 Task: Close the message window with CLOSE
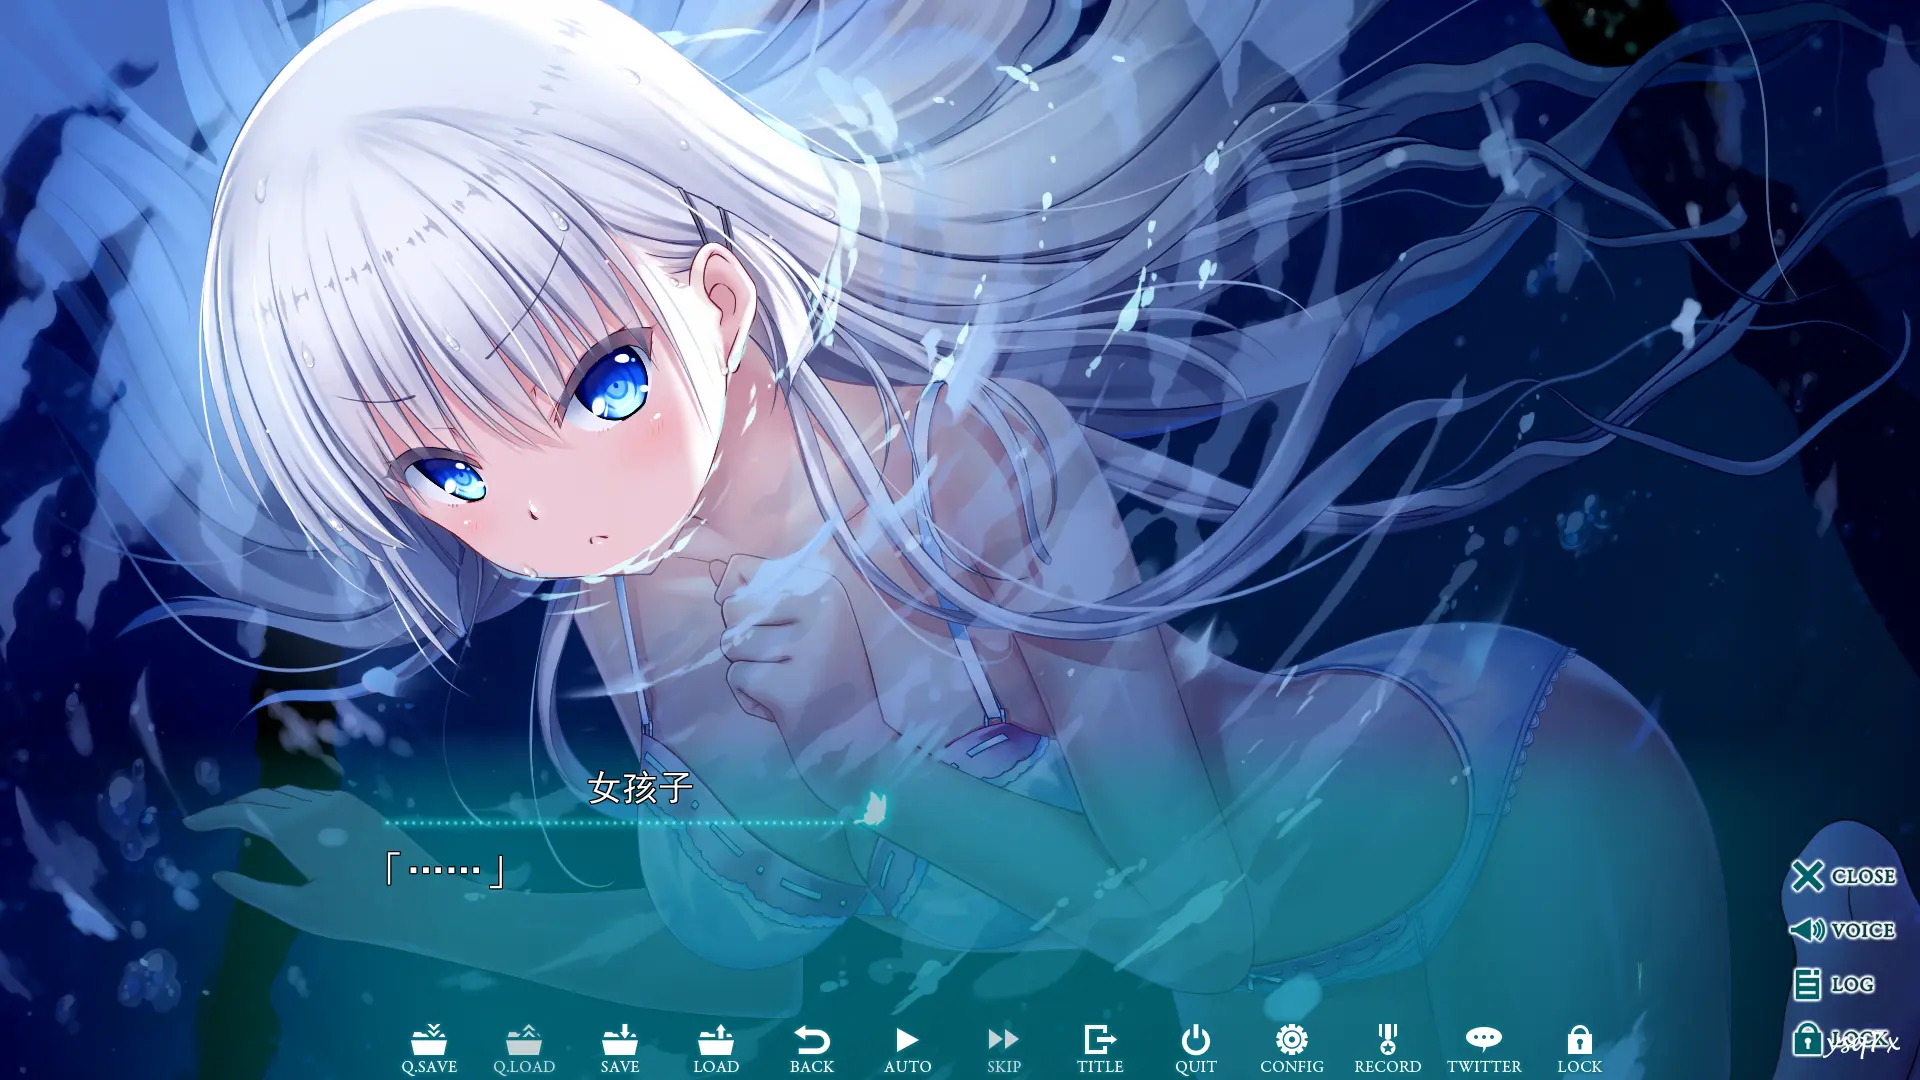[1843, 876]
